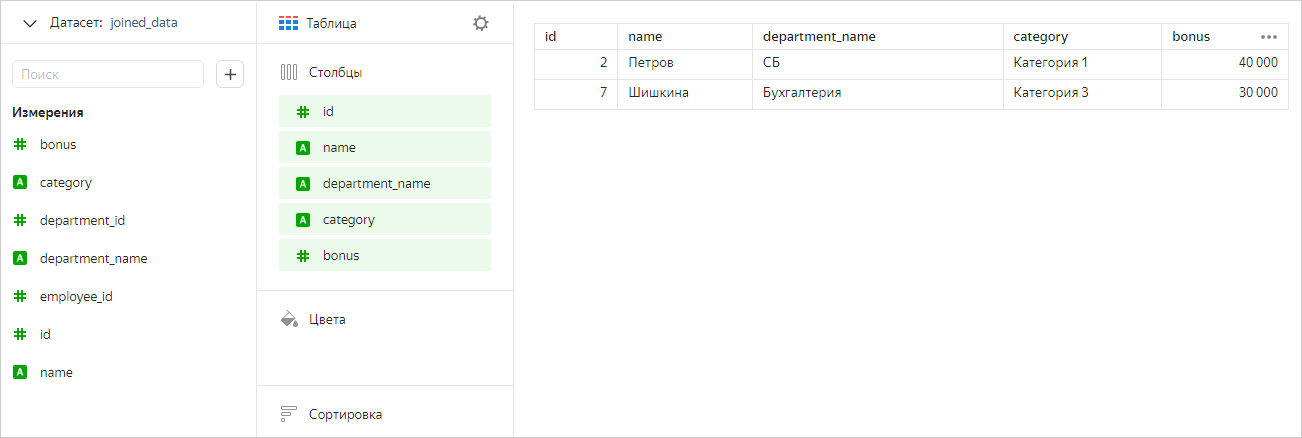Select employee_id in the dimensions list
This screenshot has width=1302, height=438.
(78, 296)
